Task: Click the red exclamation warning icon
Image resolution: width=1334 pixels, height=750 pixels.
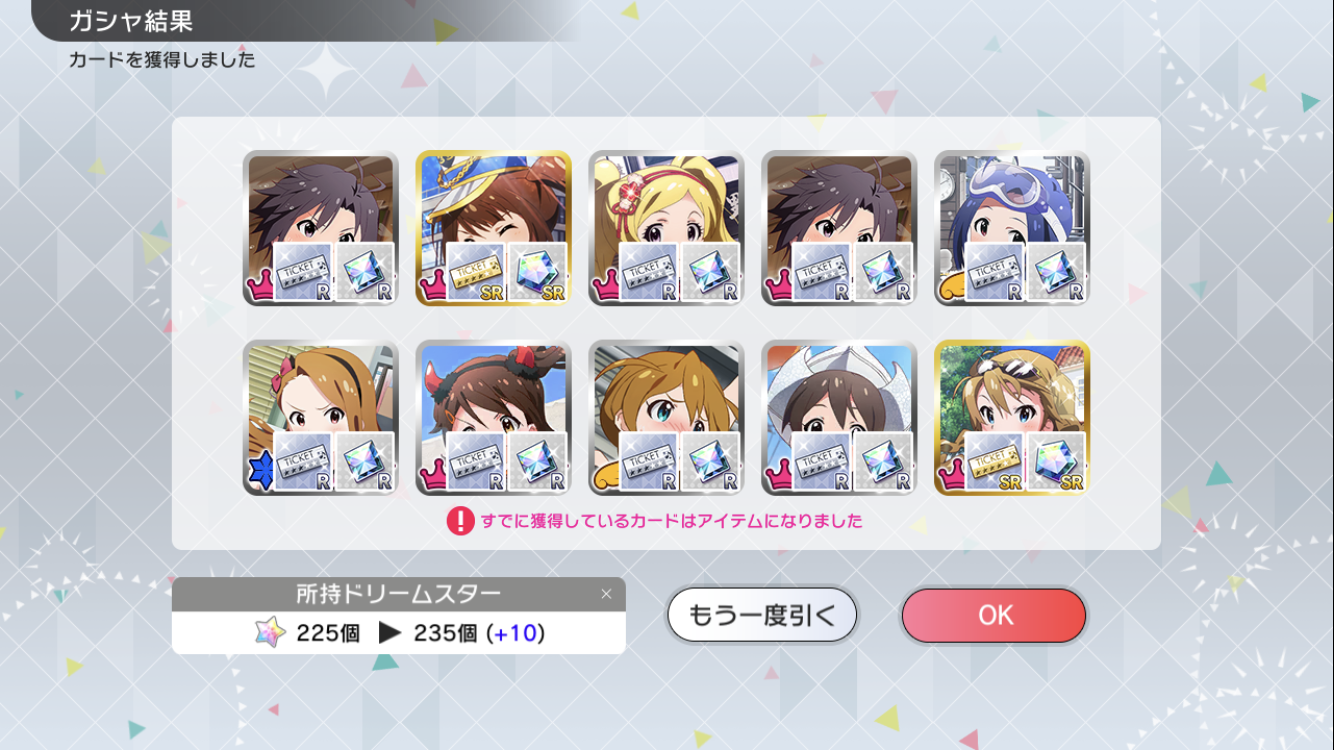Action: click(x=460, y=521)
